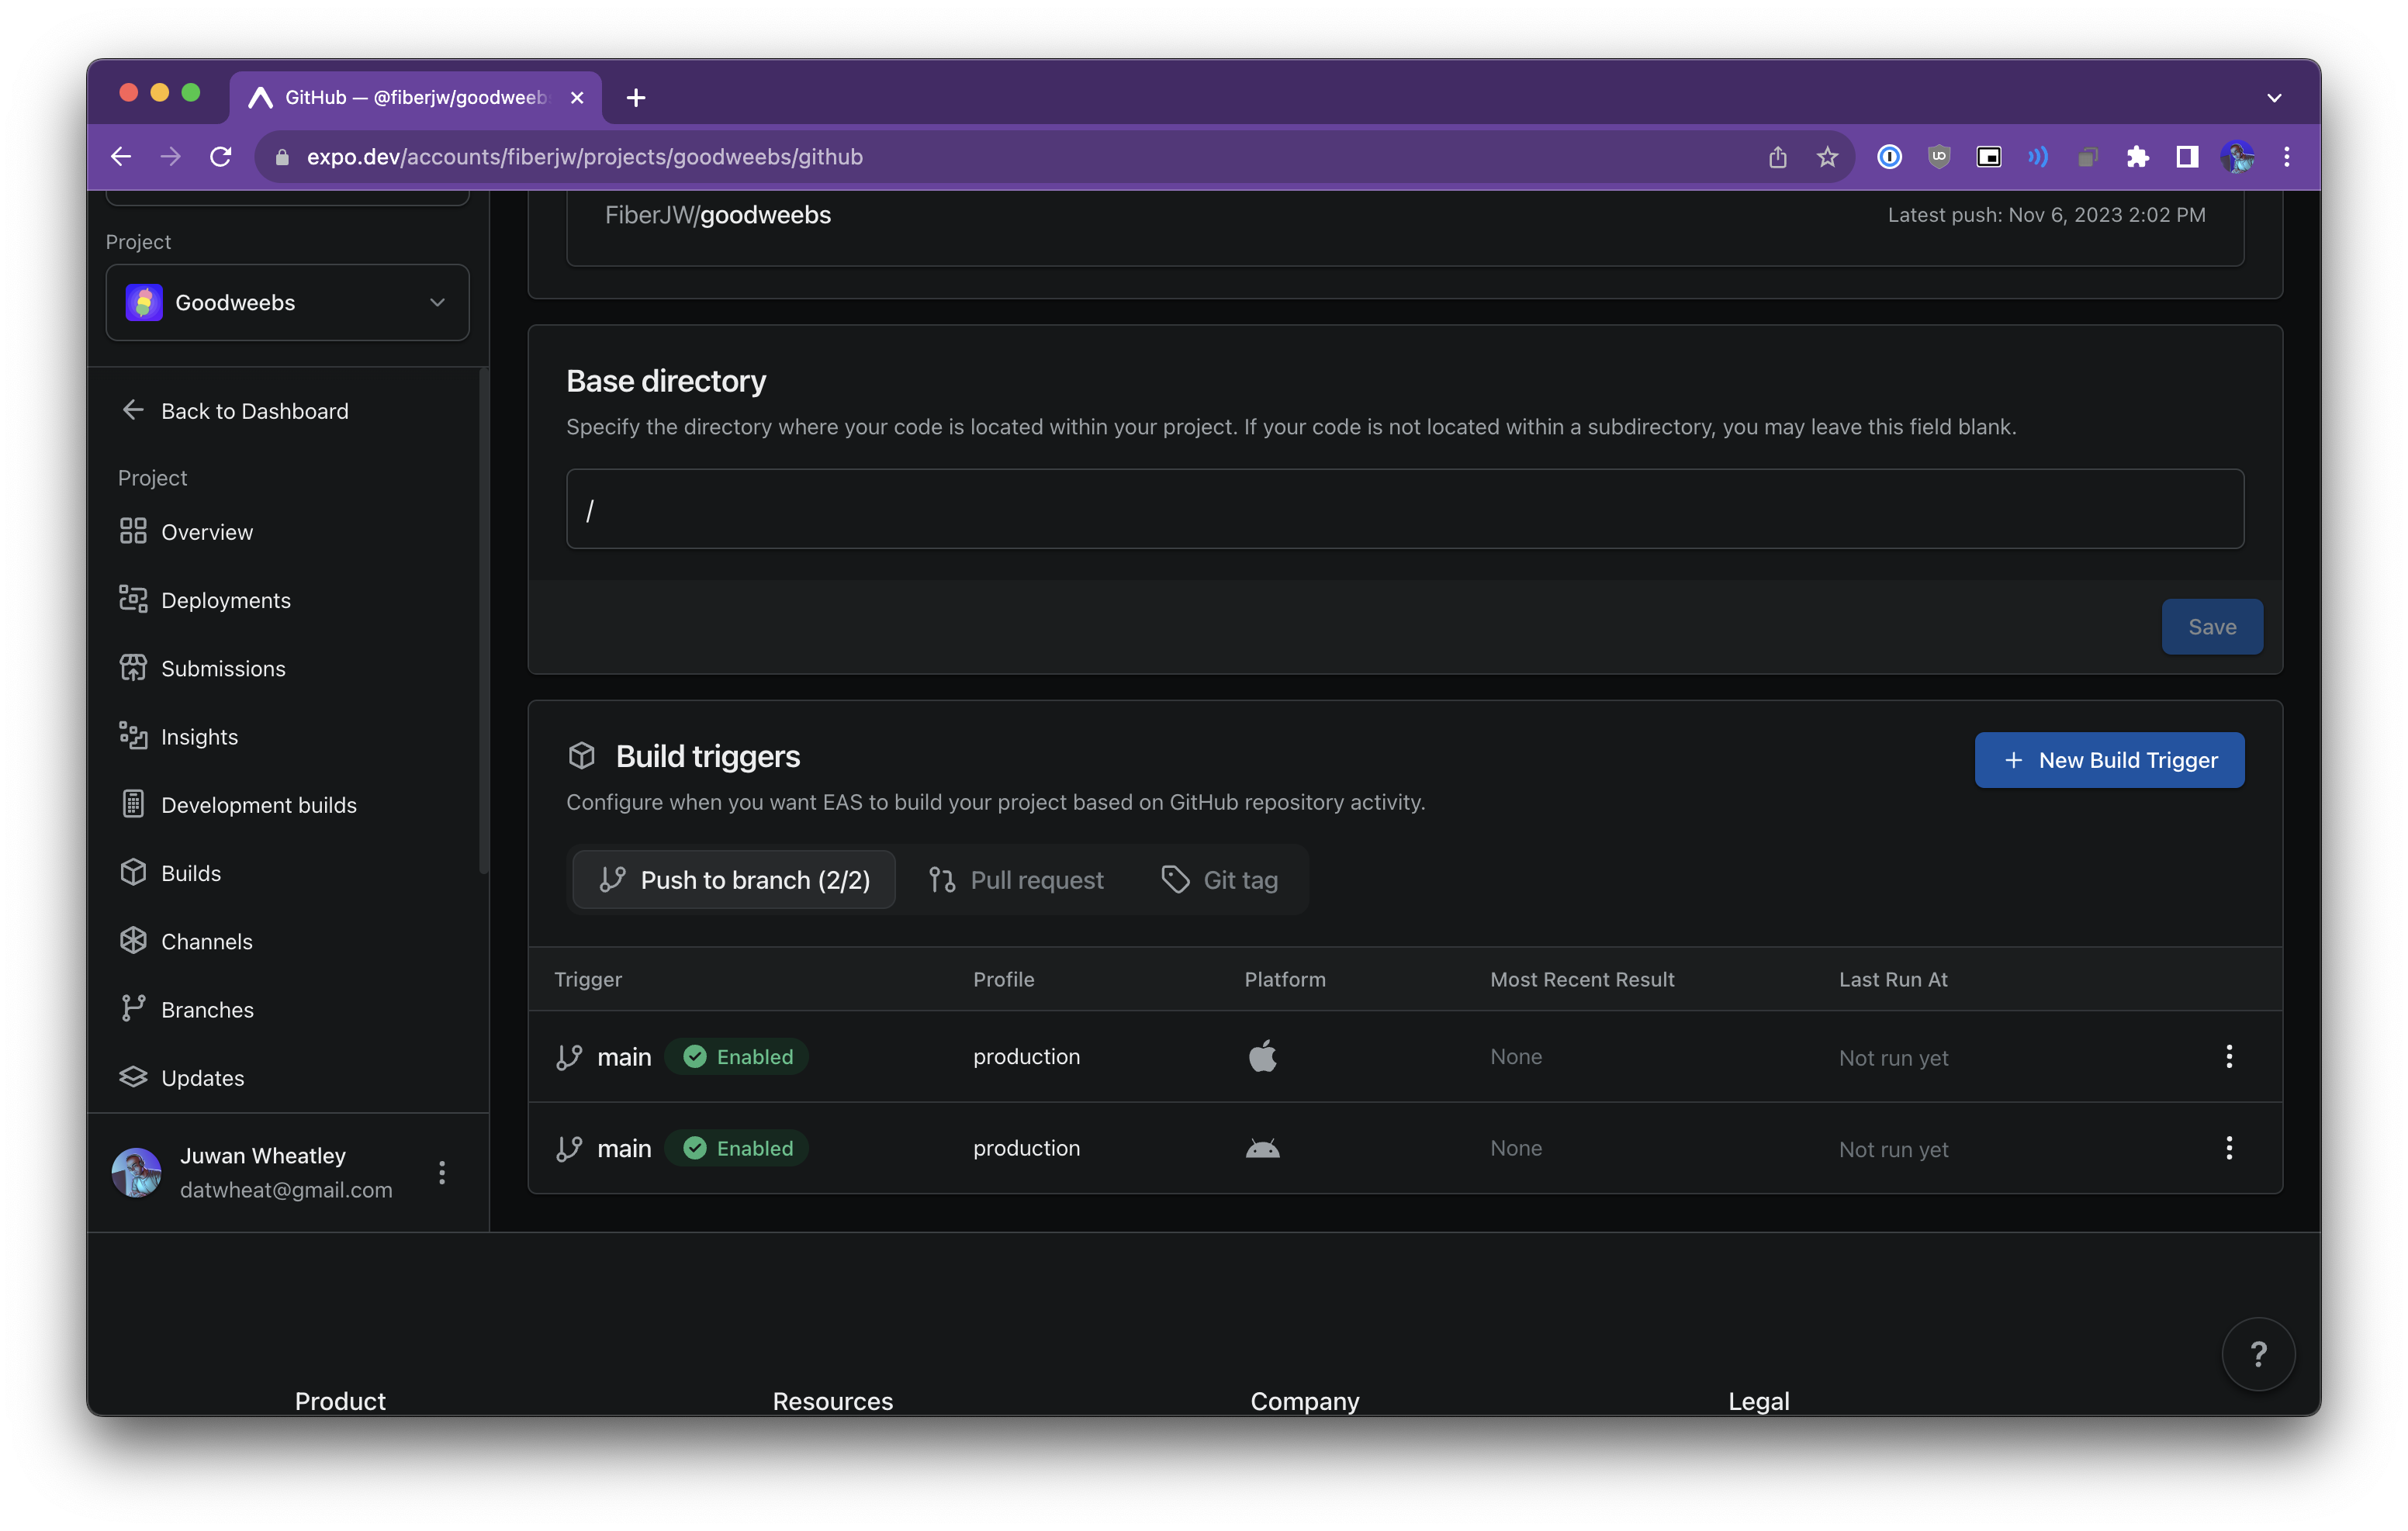Open options menu for Android main trigger

click(x=2228, y=1147)
